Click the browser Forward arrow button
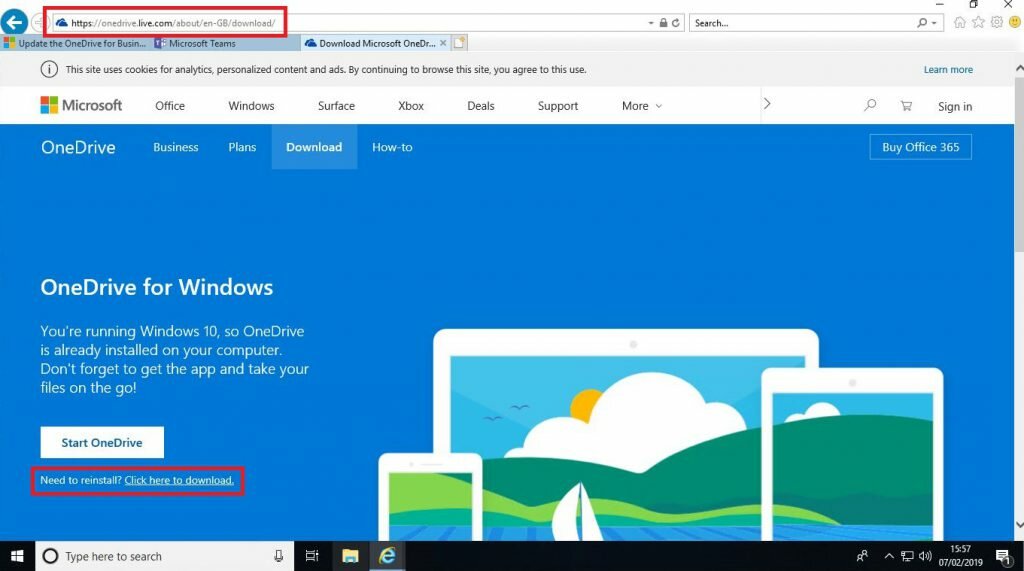This screenshot has width=1024, height=571. [38, 23]
